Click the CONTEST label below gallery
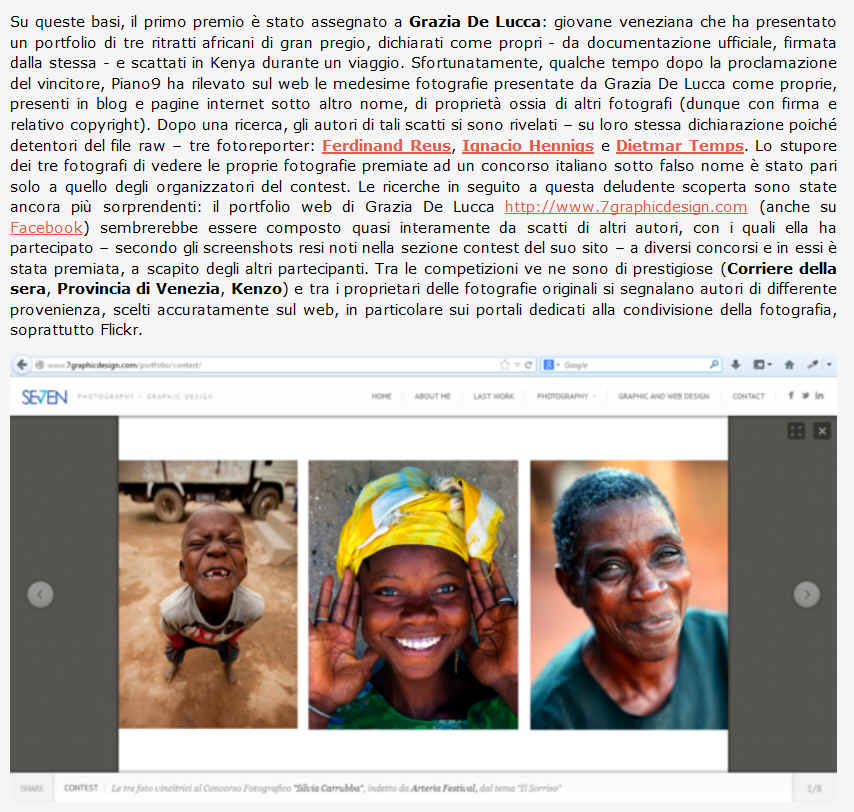Image resolution: width=854 pixels, height=812 pixels. click(81, 788)
